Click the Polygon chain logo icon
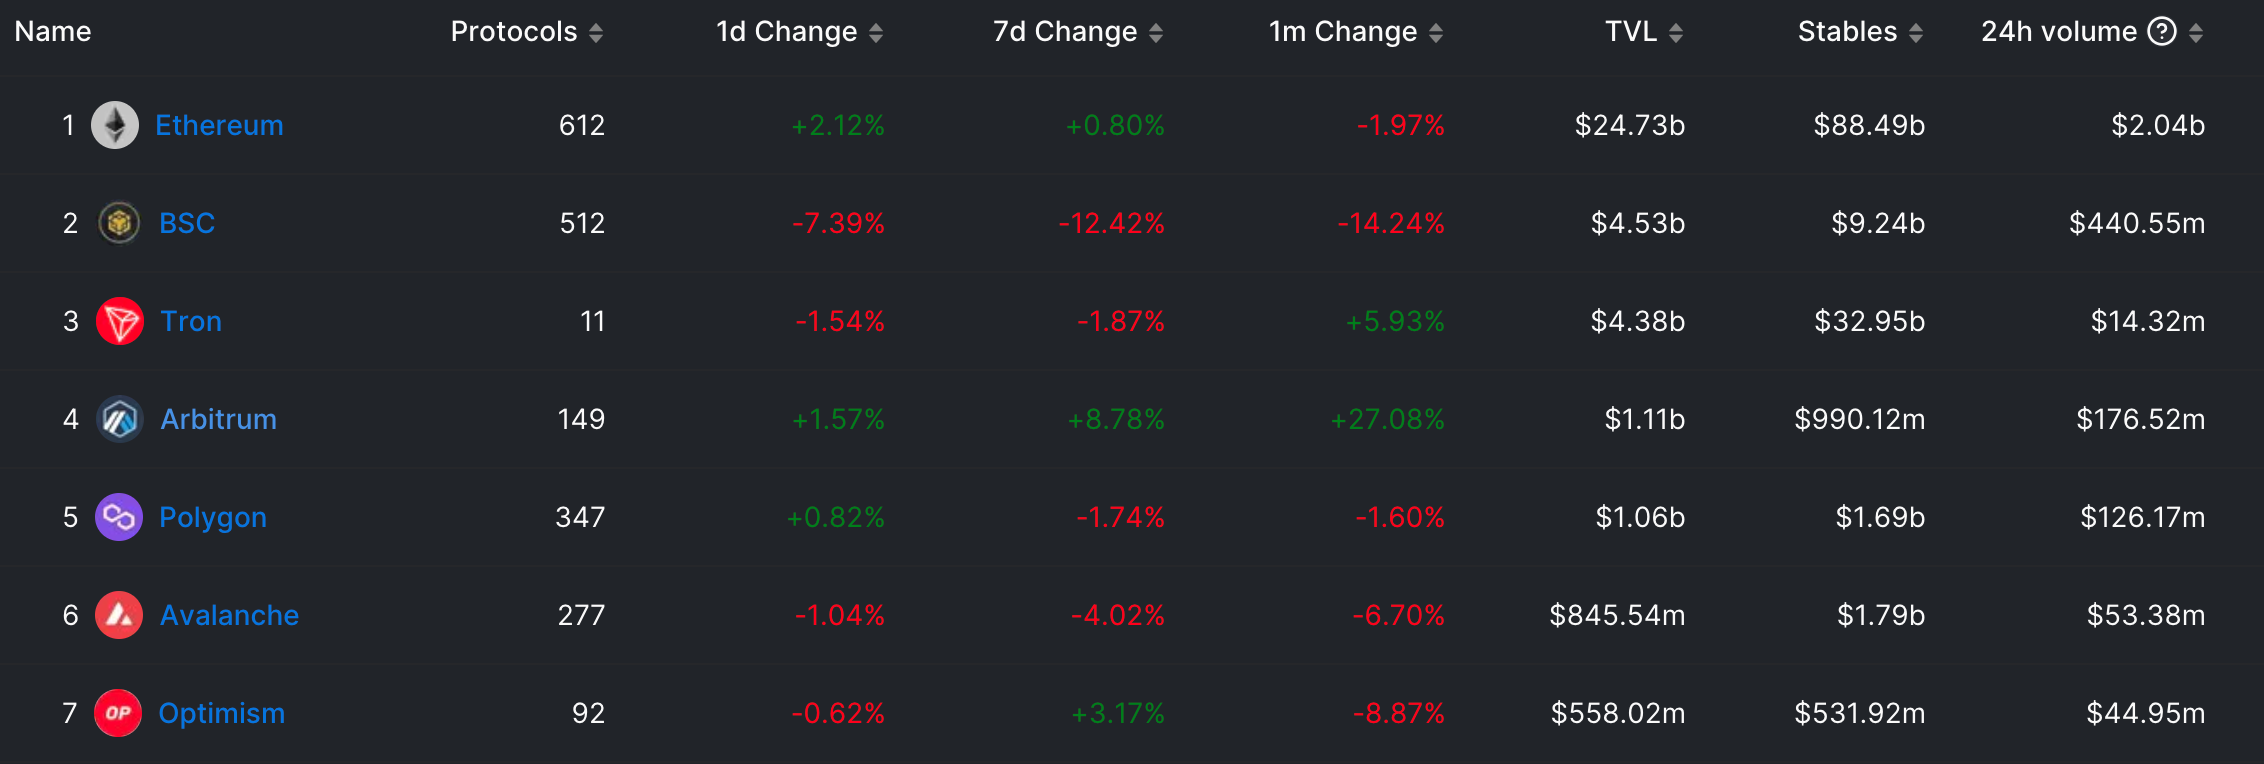 click(119, 517)
